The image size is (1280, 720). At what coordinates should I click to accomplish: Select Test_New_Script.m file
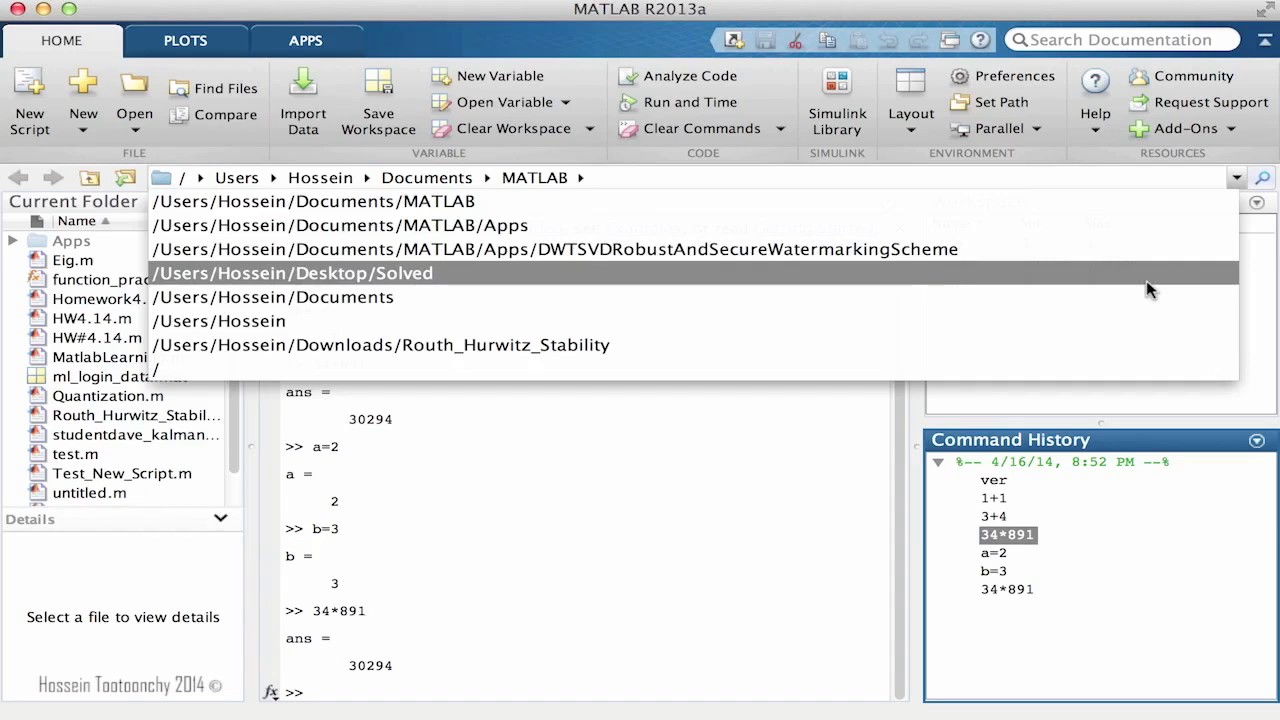[122, 473]
